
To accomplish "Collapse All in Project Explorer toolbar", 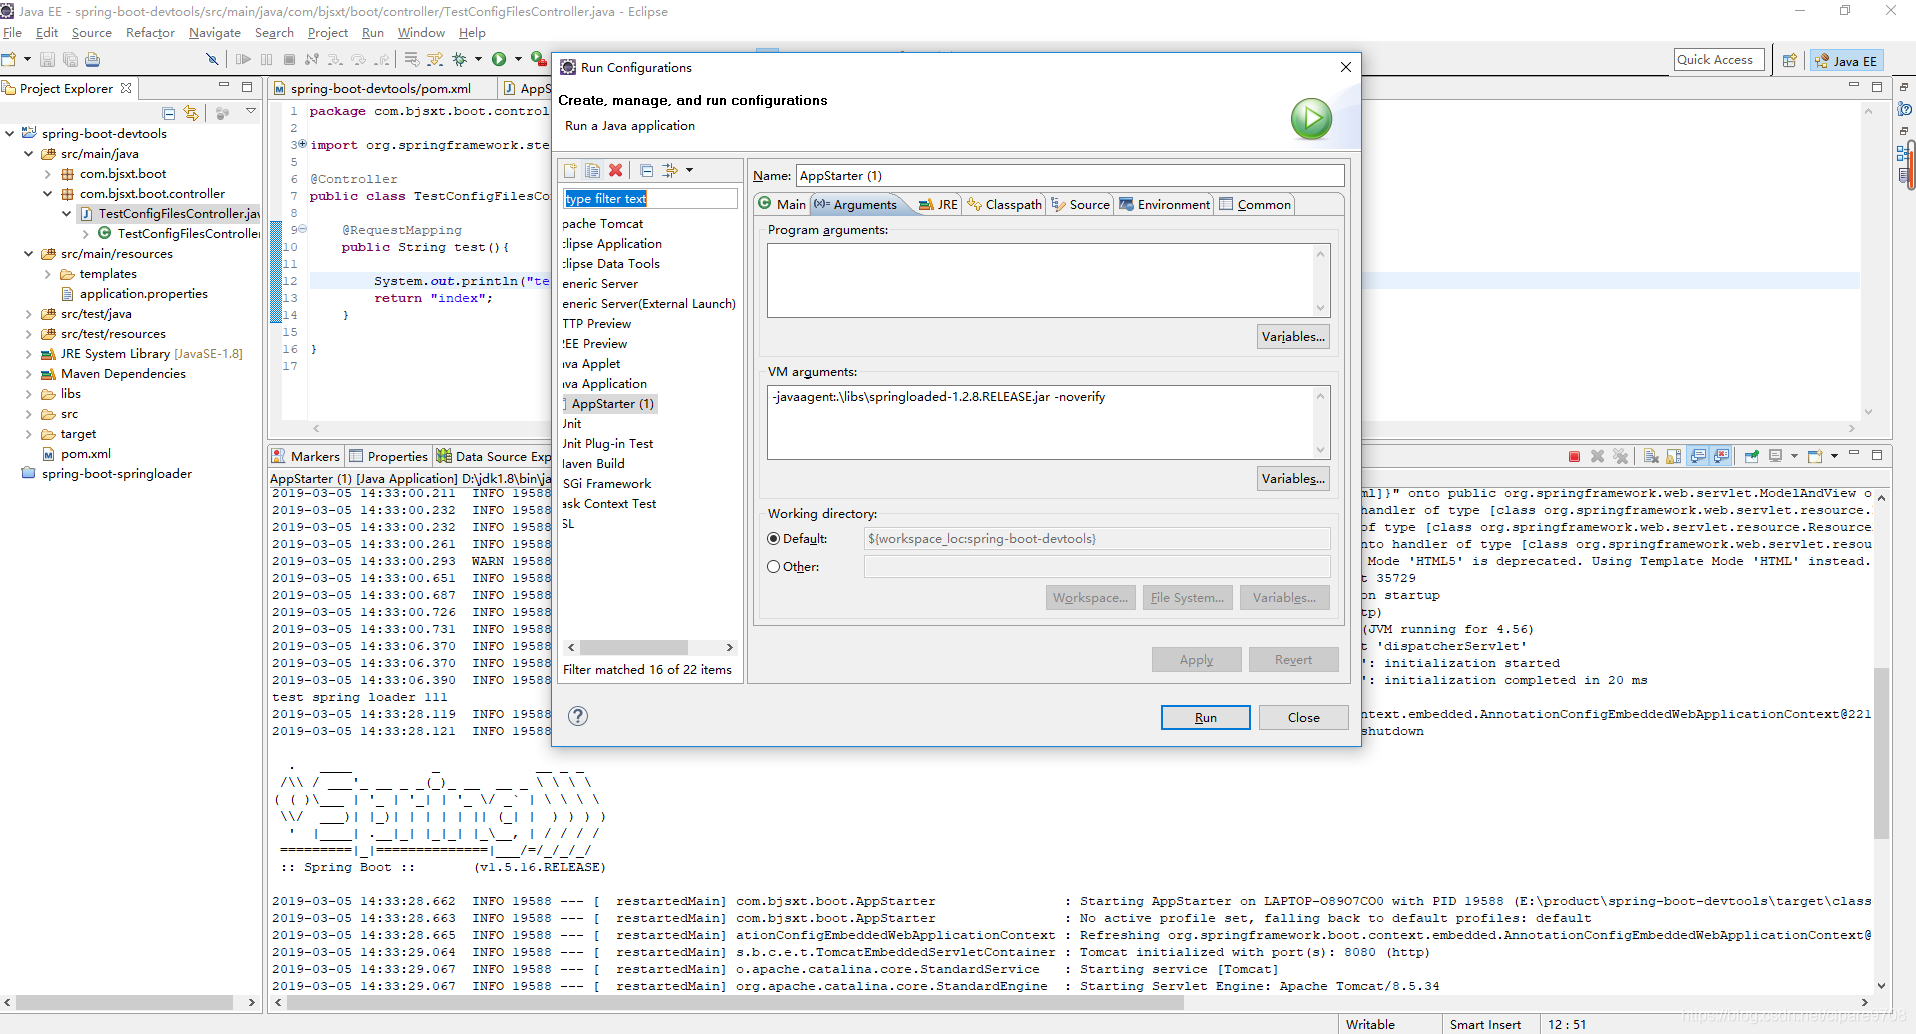I will coord(168,113).
